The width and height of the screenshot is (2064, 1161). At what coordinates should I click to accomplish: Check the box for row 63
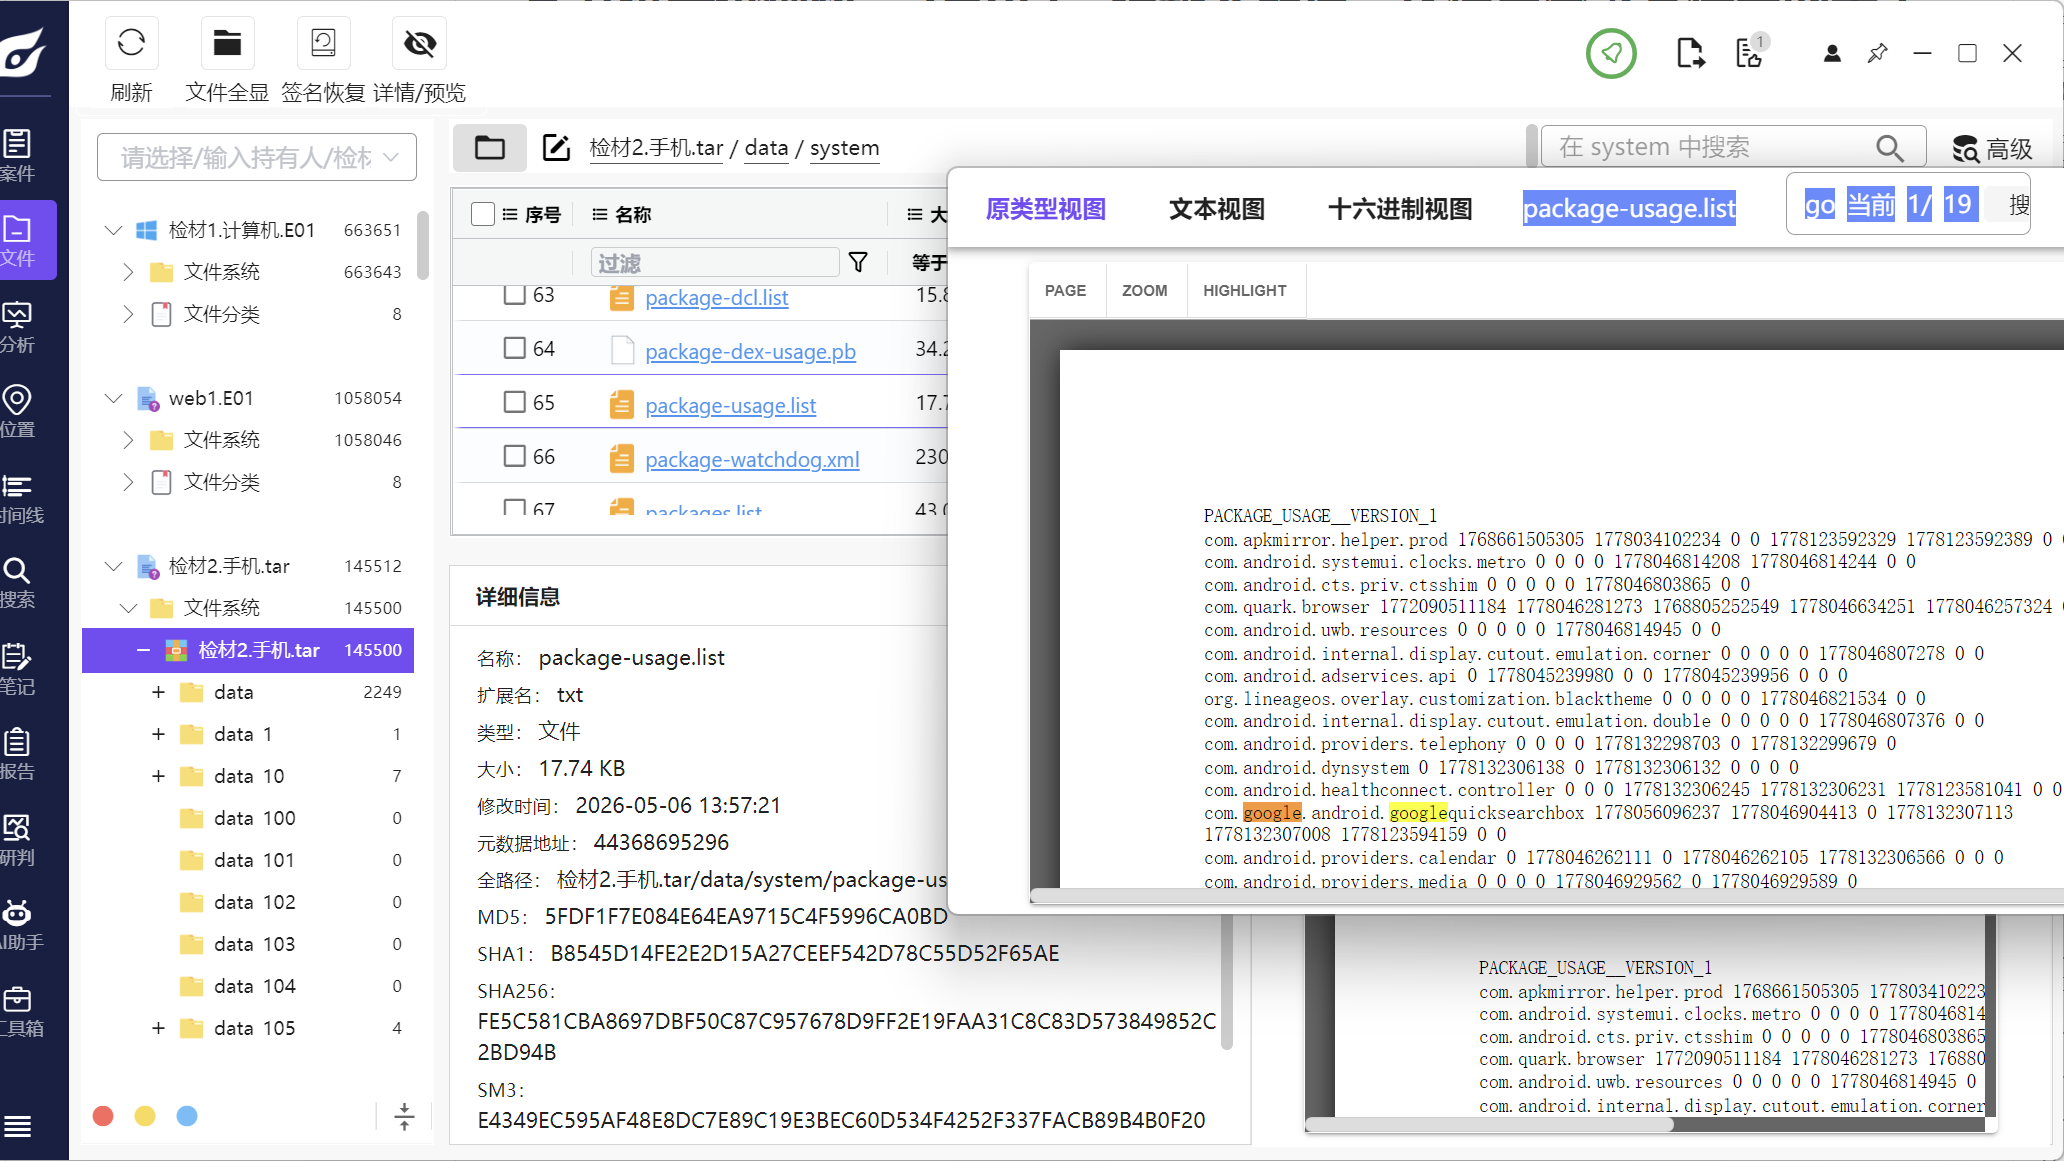point(515,294)
